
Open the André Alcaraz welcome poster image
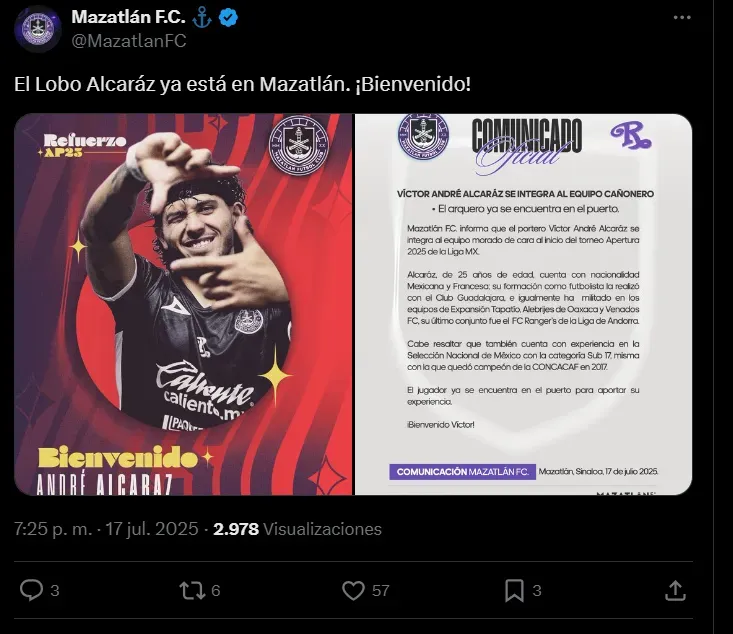(183, 304)
